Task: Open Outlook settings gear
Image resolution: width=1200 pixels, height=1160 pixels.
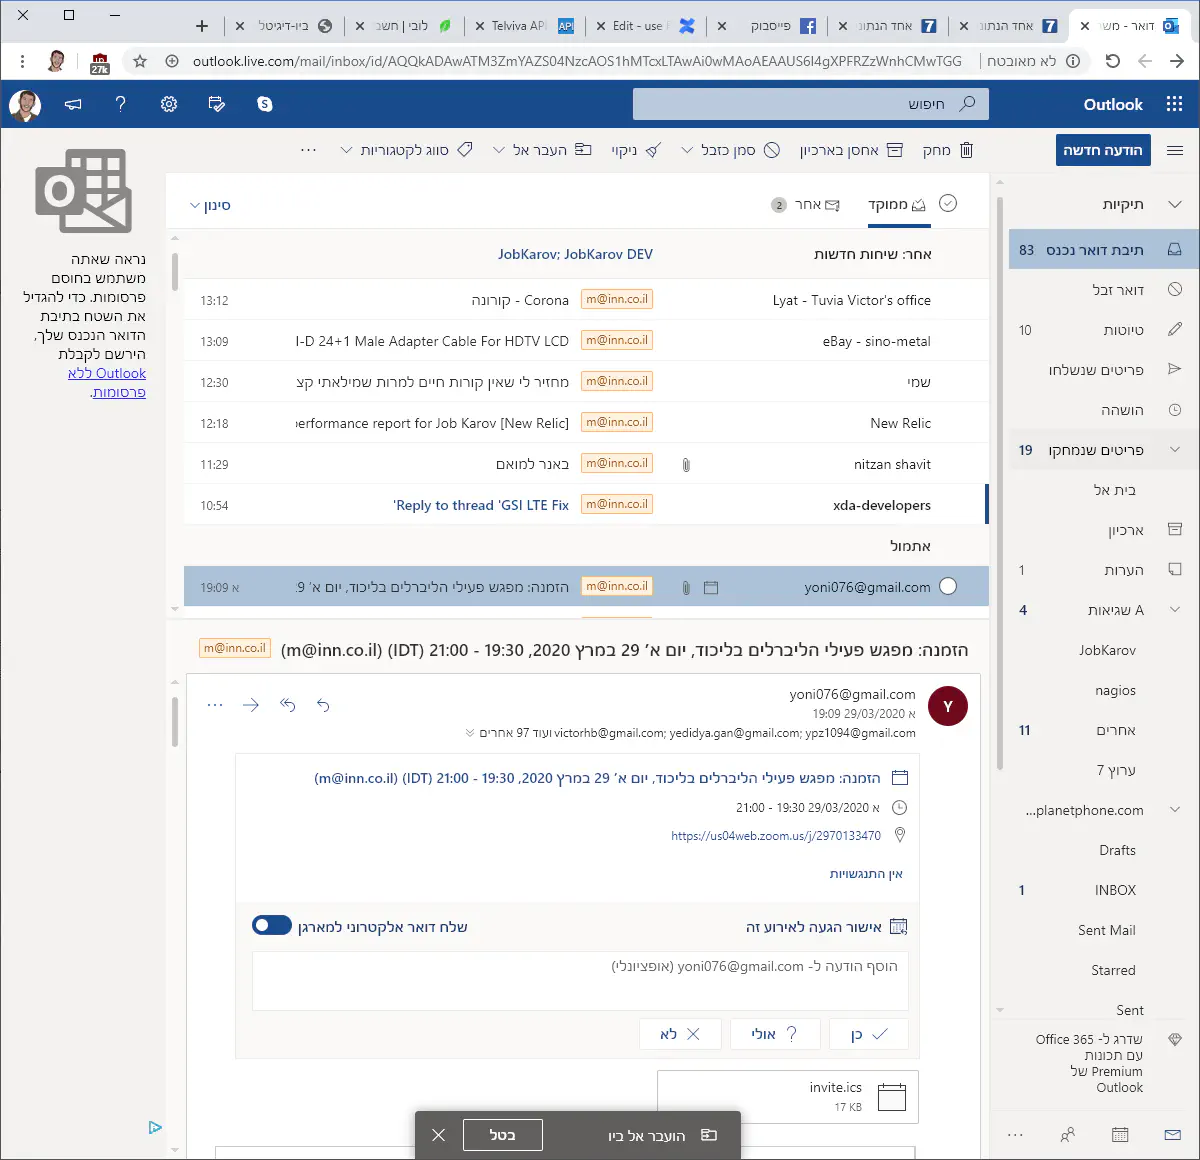Action: tap(169, 104)
